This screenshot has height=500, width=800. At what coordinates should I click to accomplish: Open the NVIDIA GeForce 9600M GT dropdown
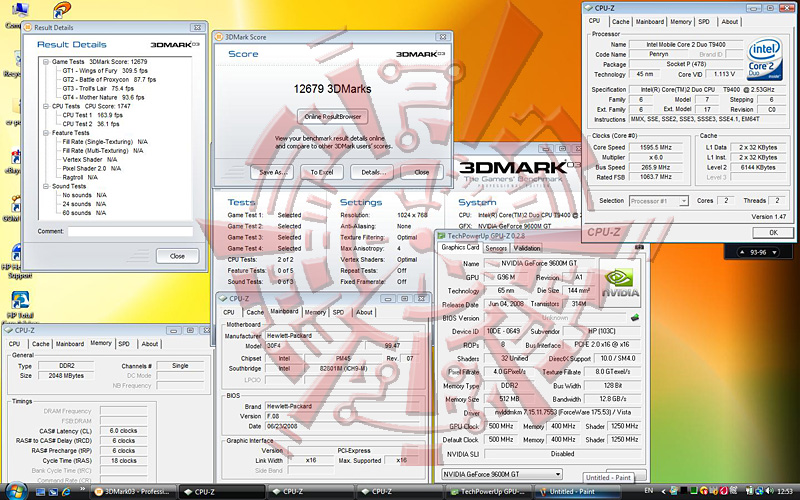(x=558, y=474)
